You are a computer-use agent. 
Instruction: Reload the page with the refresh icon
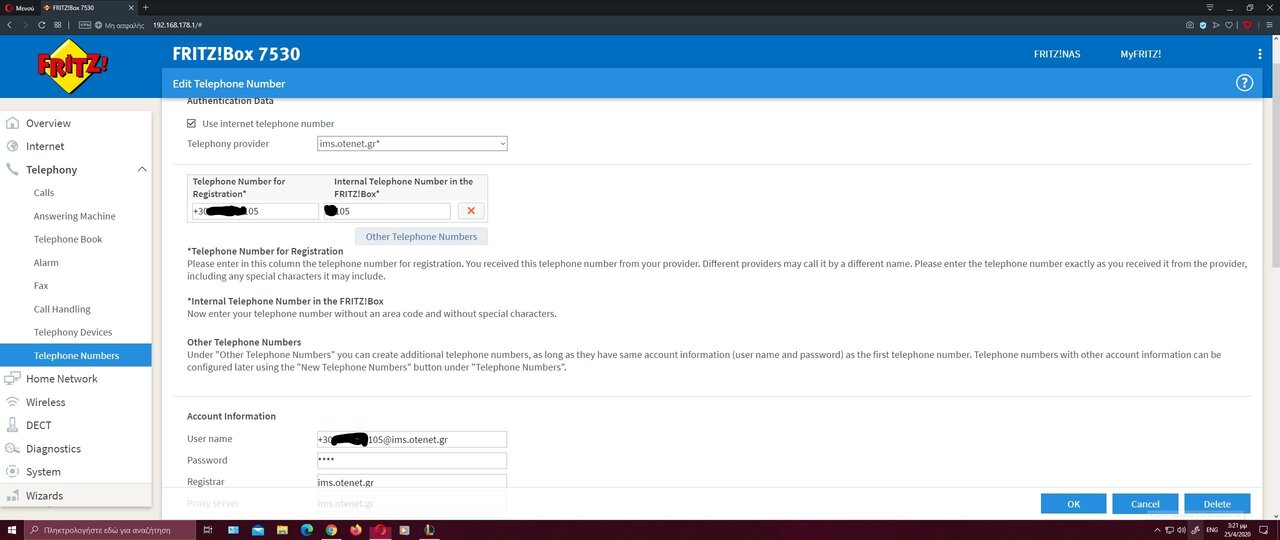tap(42, 24)
